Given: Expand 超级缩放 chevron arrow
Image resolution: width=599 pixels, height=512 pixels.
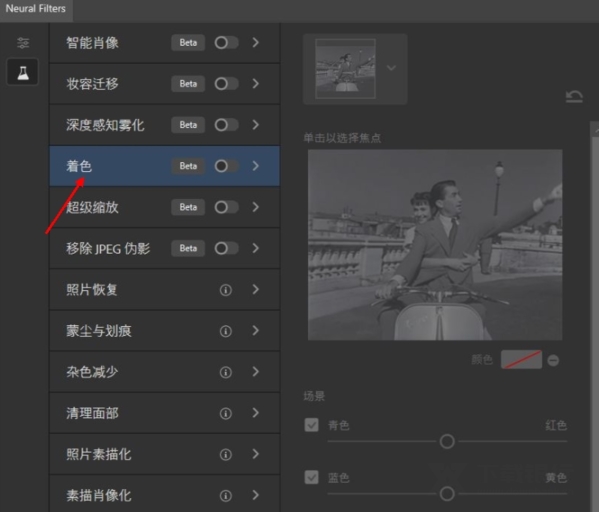Looking at the screenshot, I should [256, 207].
